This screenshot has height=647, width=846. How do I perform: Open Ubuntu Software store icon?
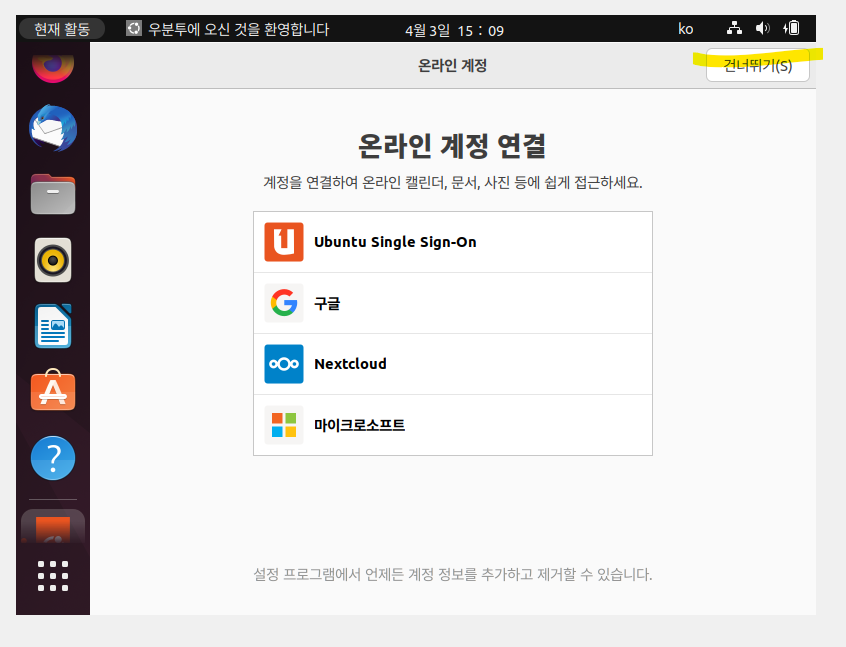tap(53, 391)
